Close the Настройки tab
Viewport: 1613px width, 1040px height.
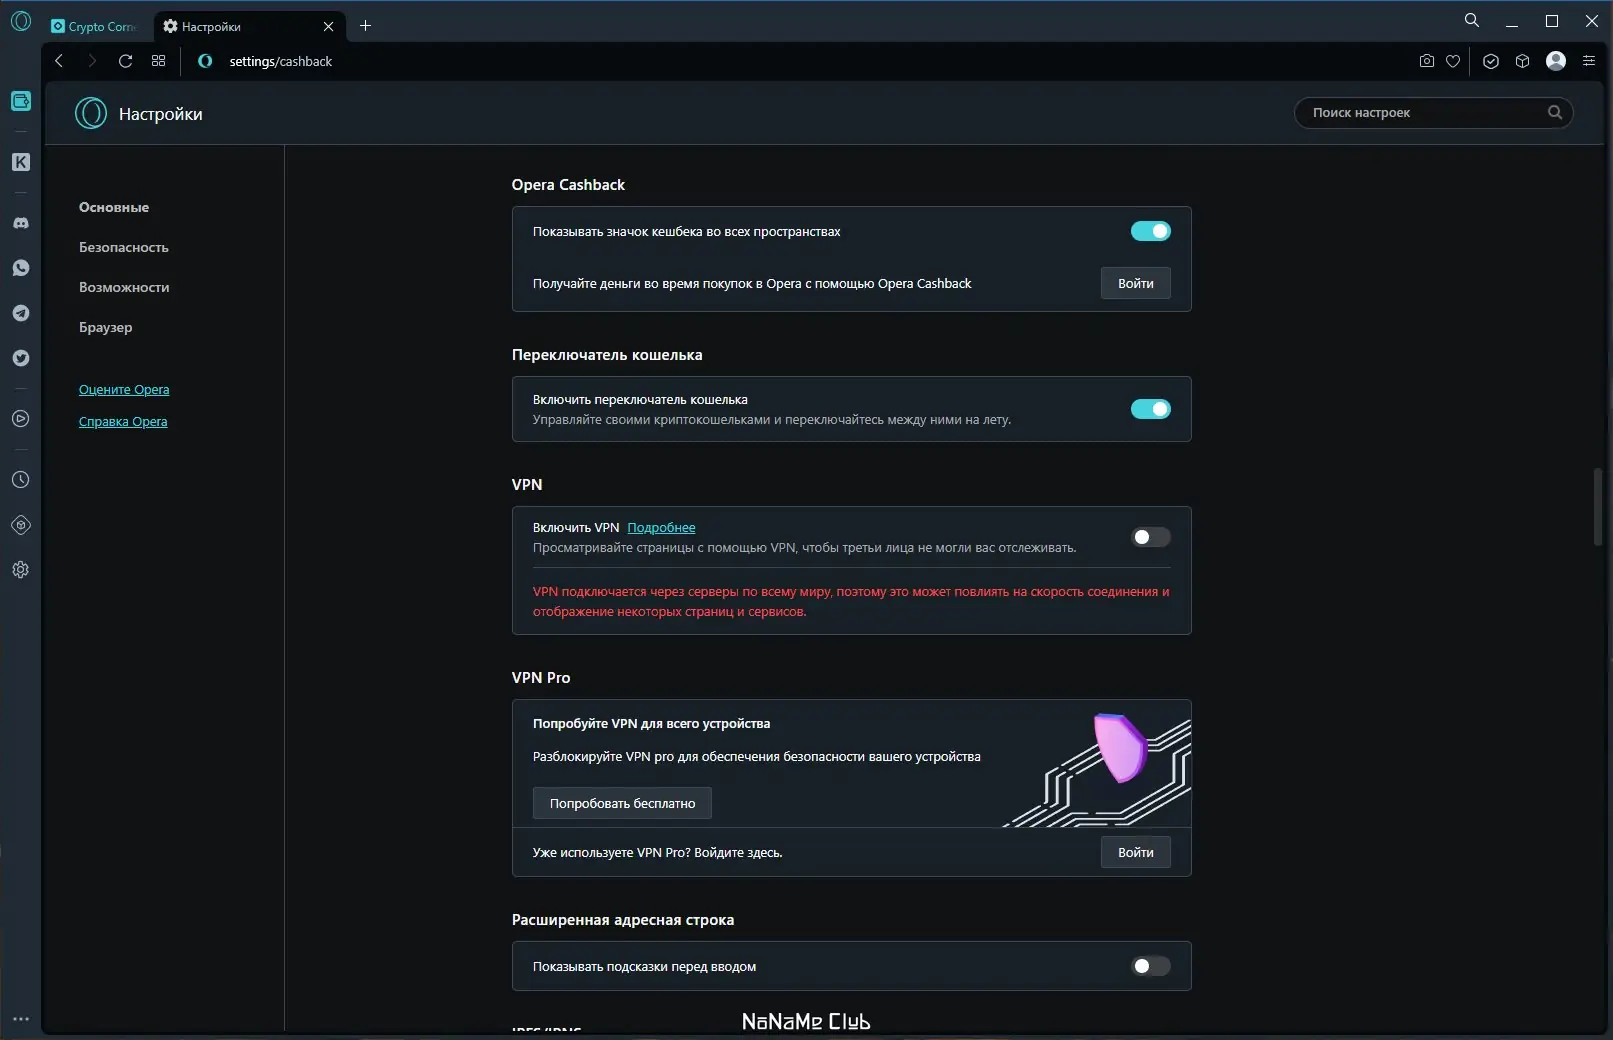pyautogui.click(x=328, y=27)
